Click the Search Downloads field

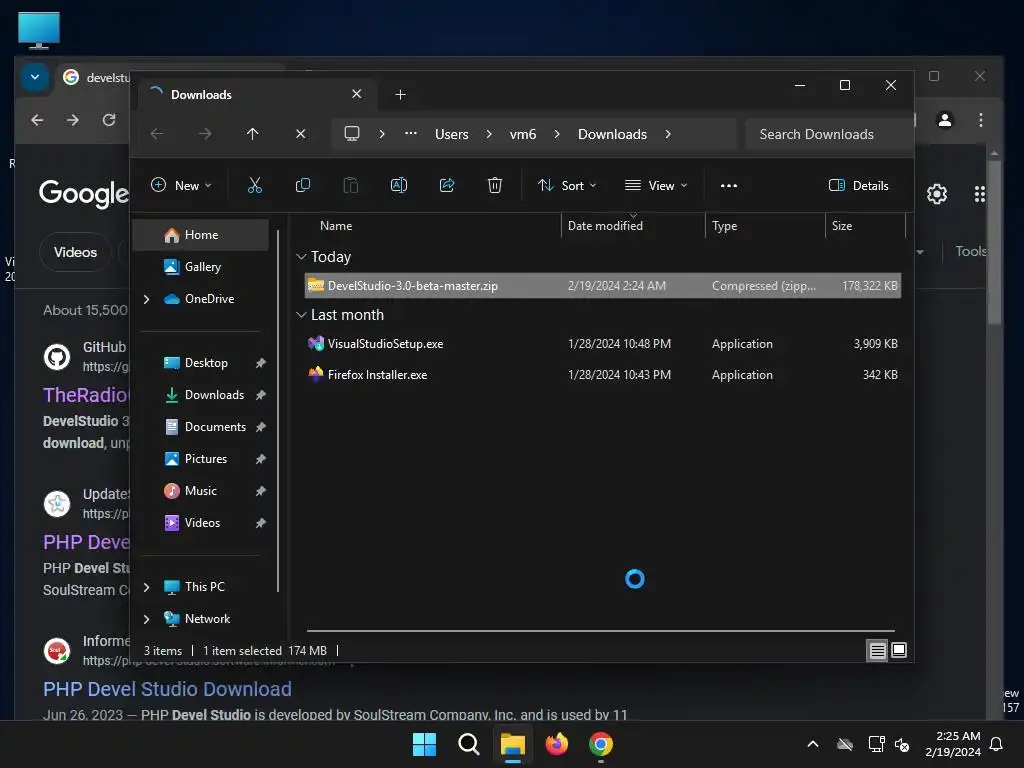click(x=828, y=134)
